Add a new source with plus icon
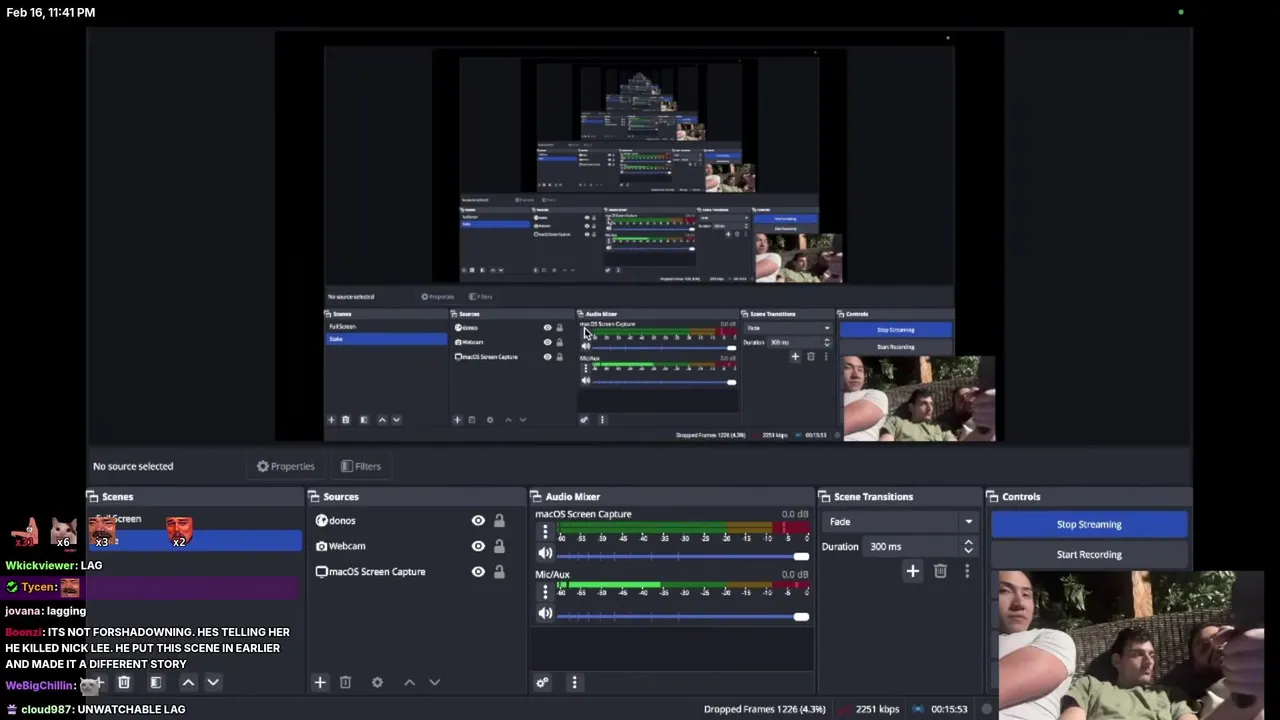The height and width of the screenshot is (720, 1280). [320, 682]
